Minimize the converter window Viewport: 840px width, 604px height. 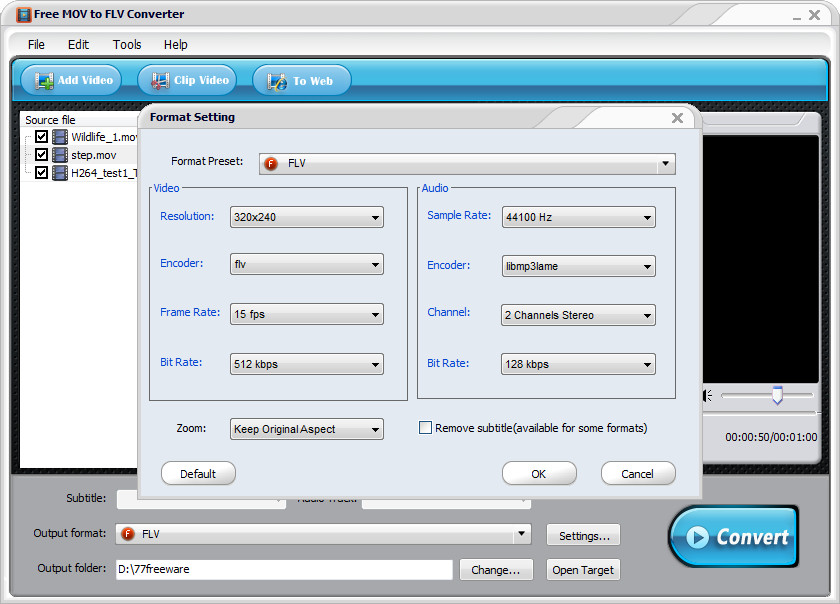pyautogui.click(x=797, y=17)
